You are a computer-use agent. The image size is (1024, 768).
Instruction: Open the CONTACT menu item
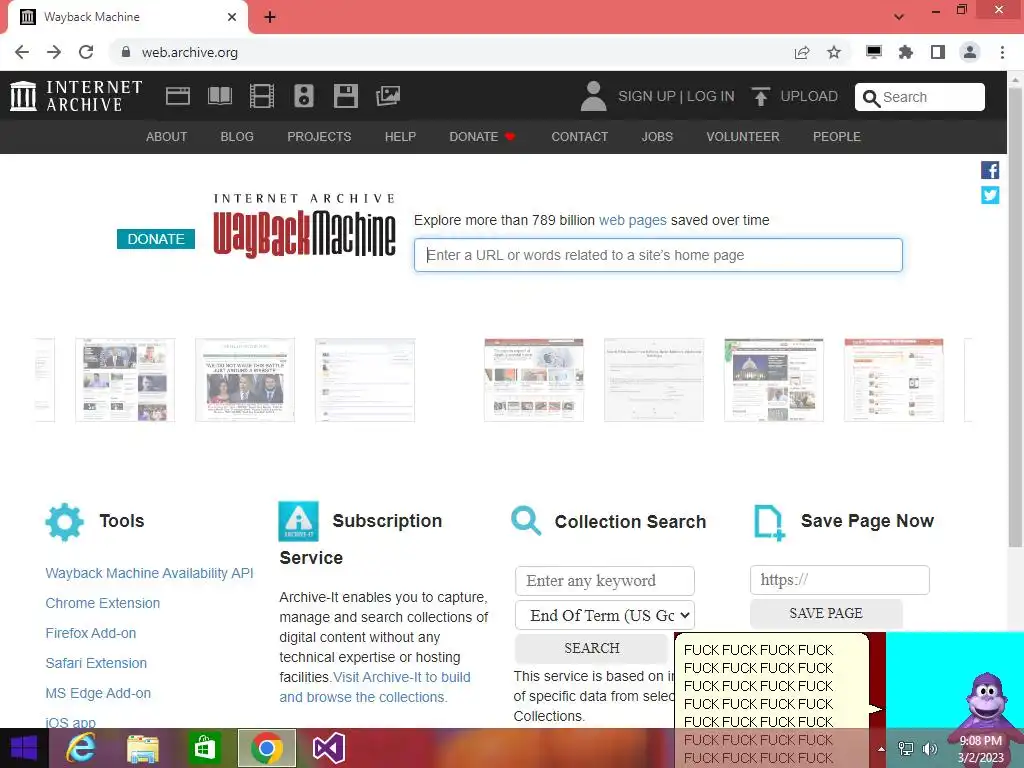tap(579, 136)
